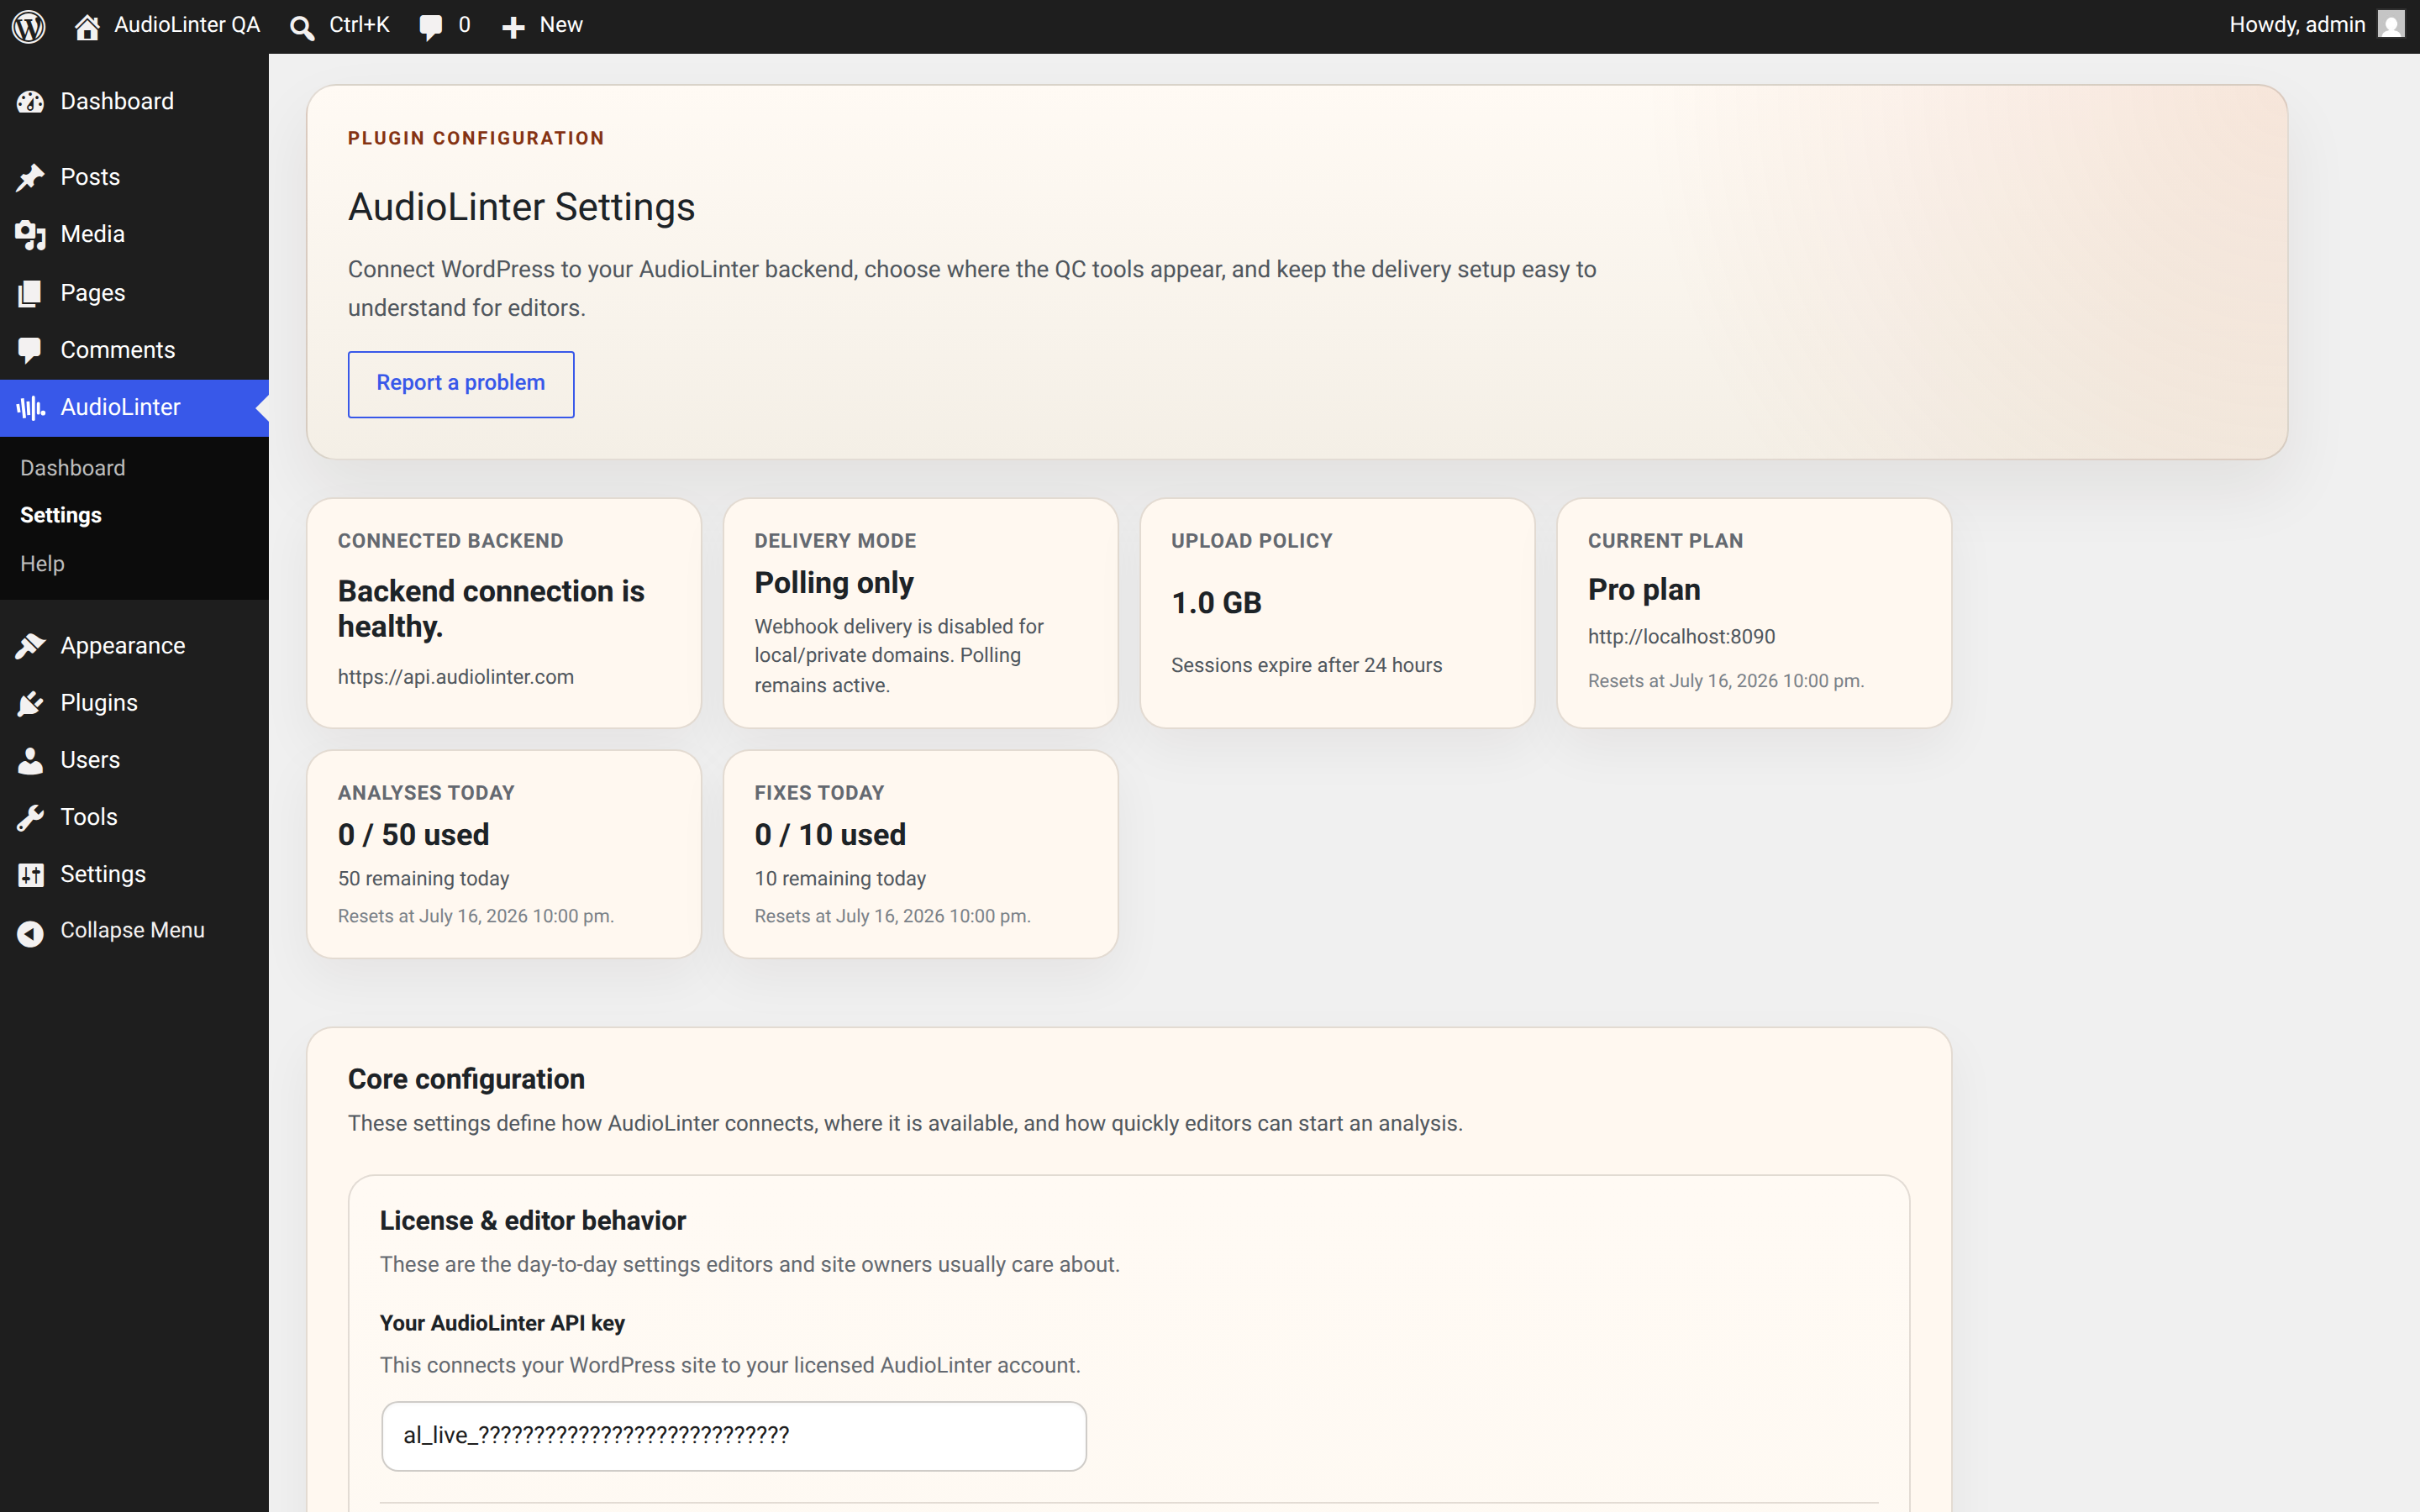Click the Users person icon
This screenshot has height=1512, width=2420.
(x=30, y=760)
